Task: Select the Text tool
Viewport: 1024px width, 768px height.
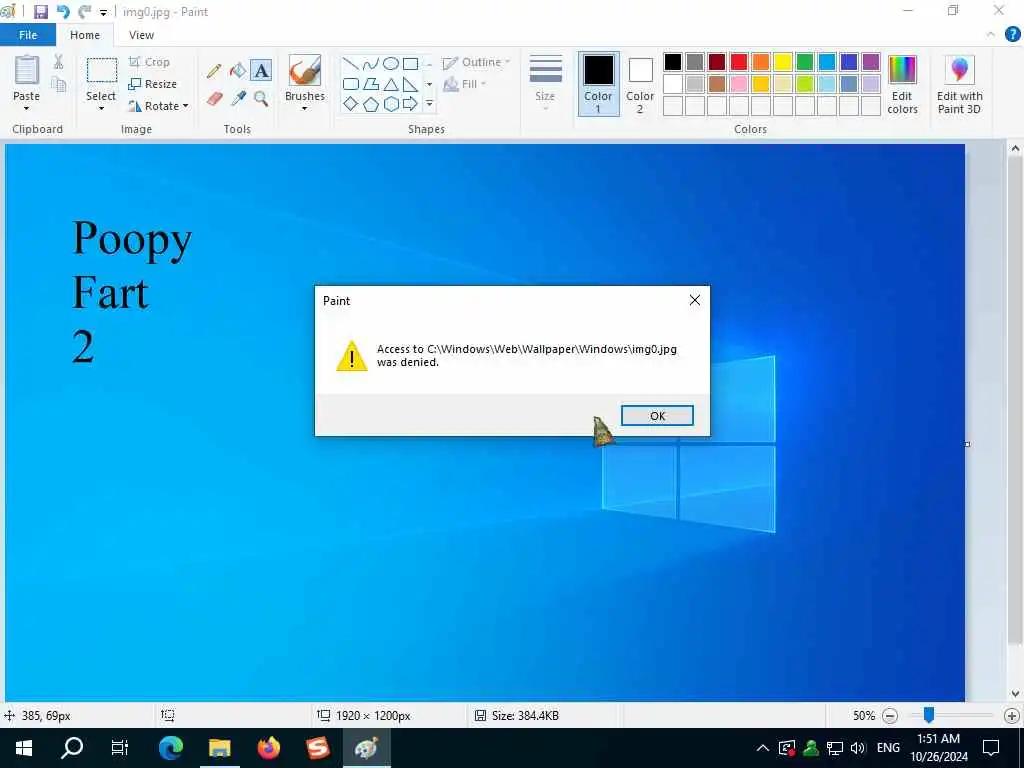Action: coord(261,71)
